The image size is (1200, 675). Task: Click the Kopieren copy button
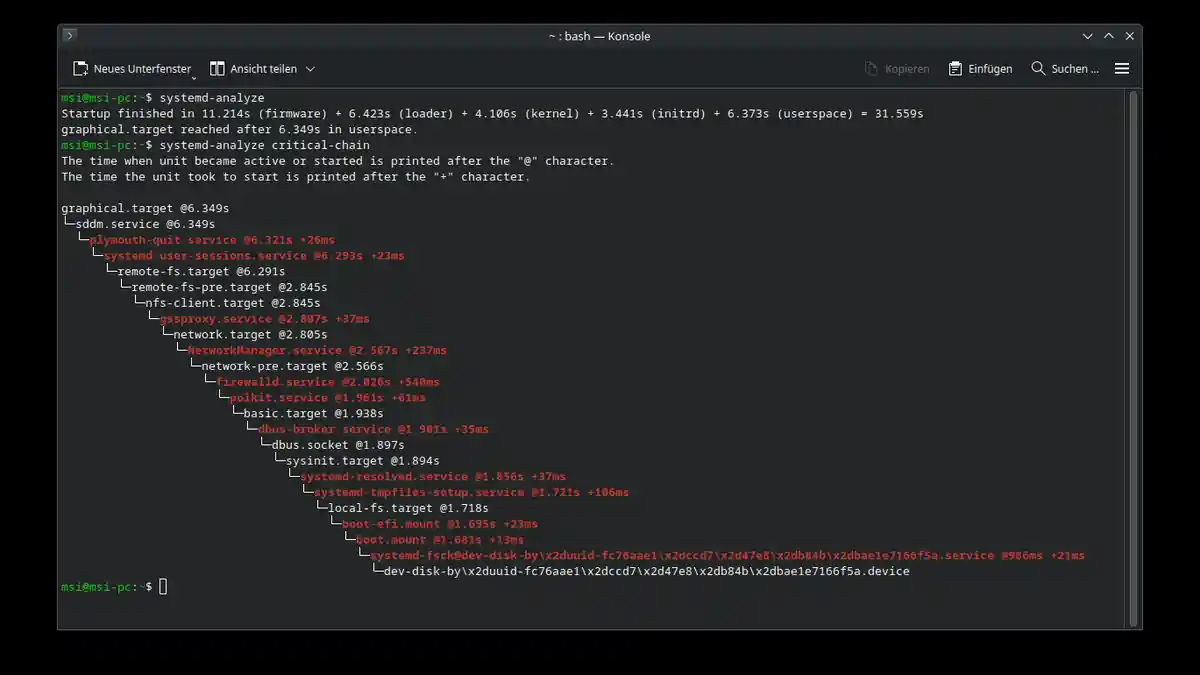[897, 69]
